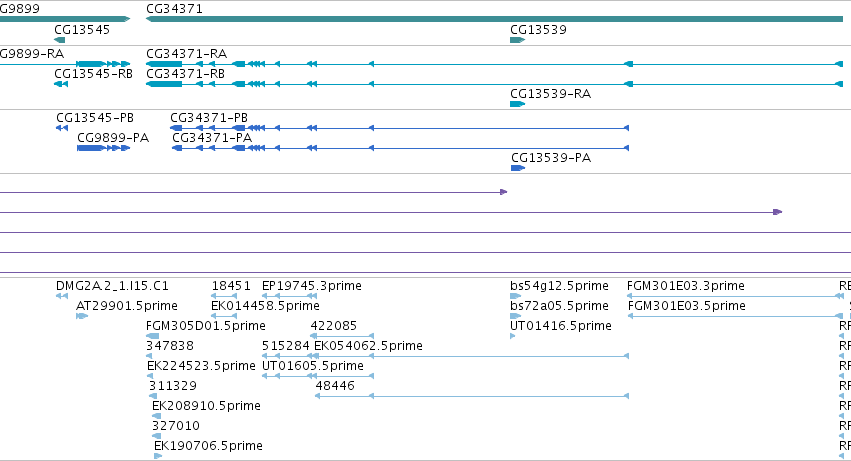851x461 pixels.
Task: Select EST label EK054062.5prime
Action: click(x=369, y=346)
